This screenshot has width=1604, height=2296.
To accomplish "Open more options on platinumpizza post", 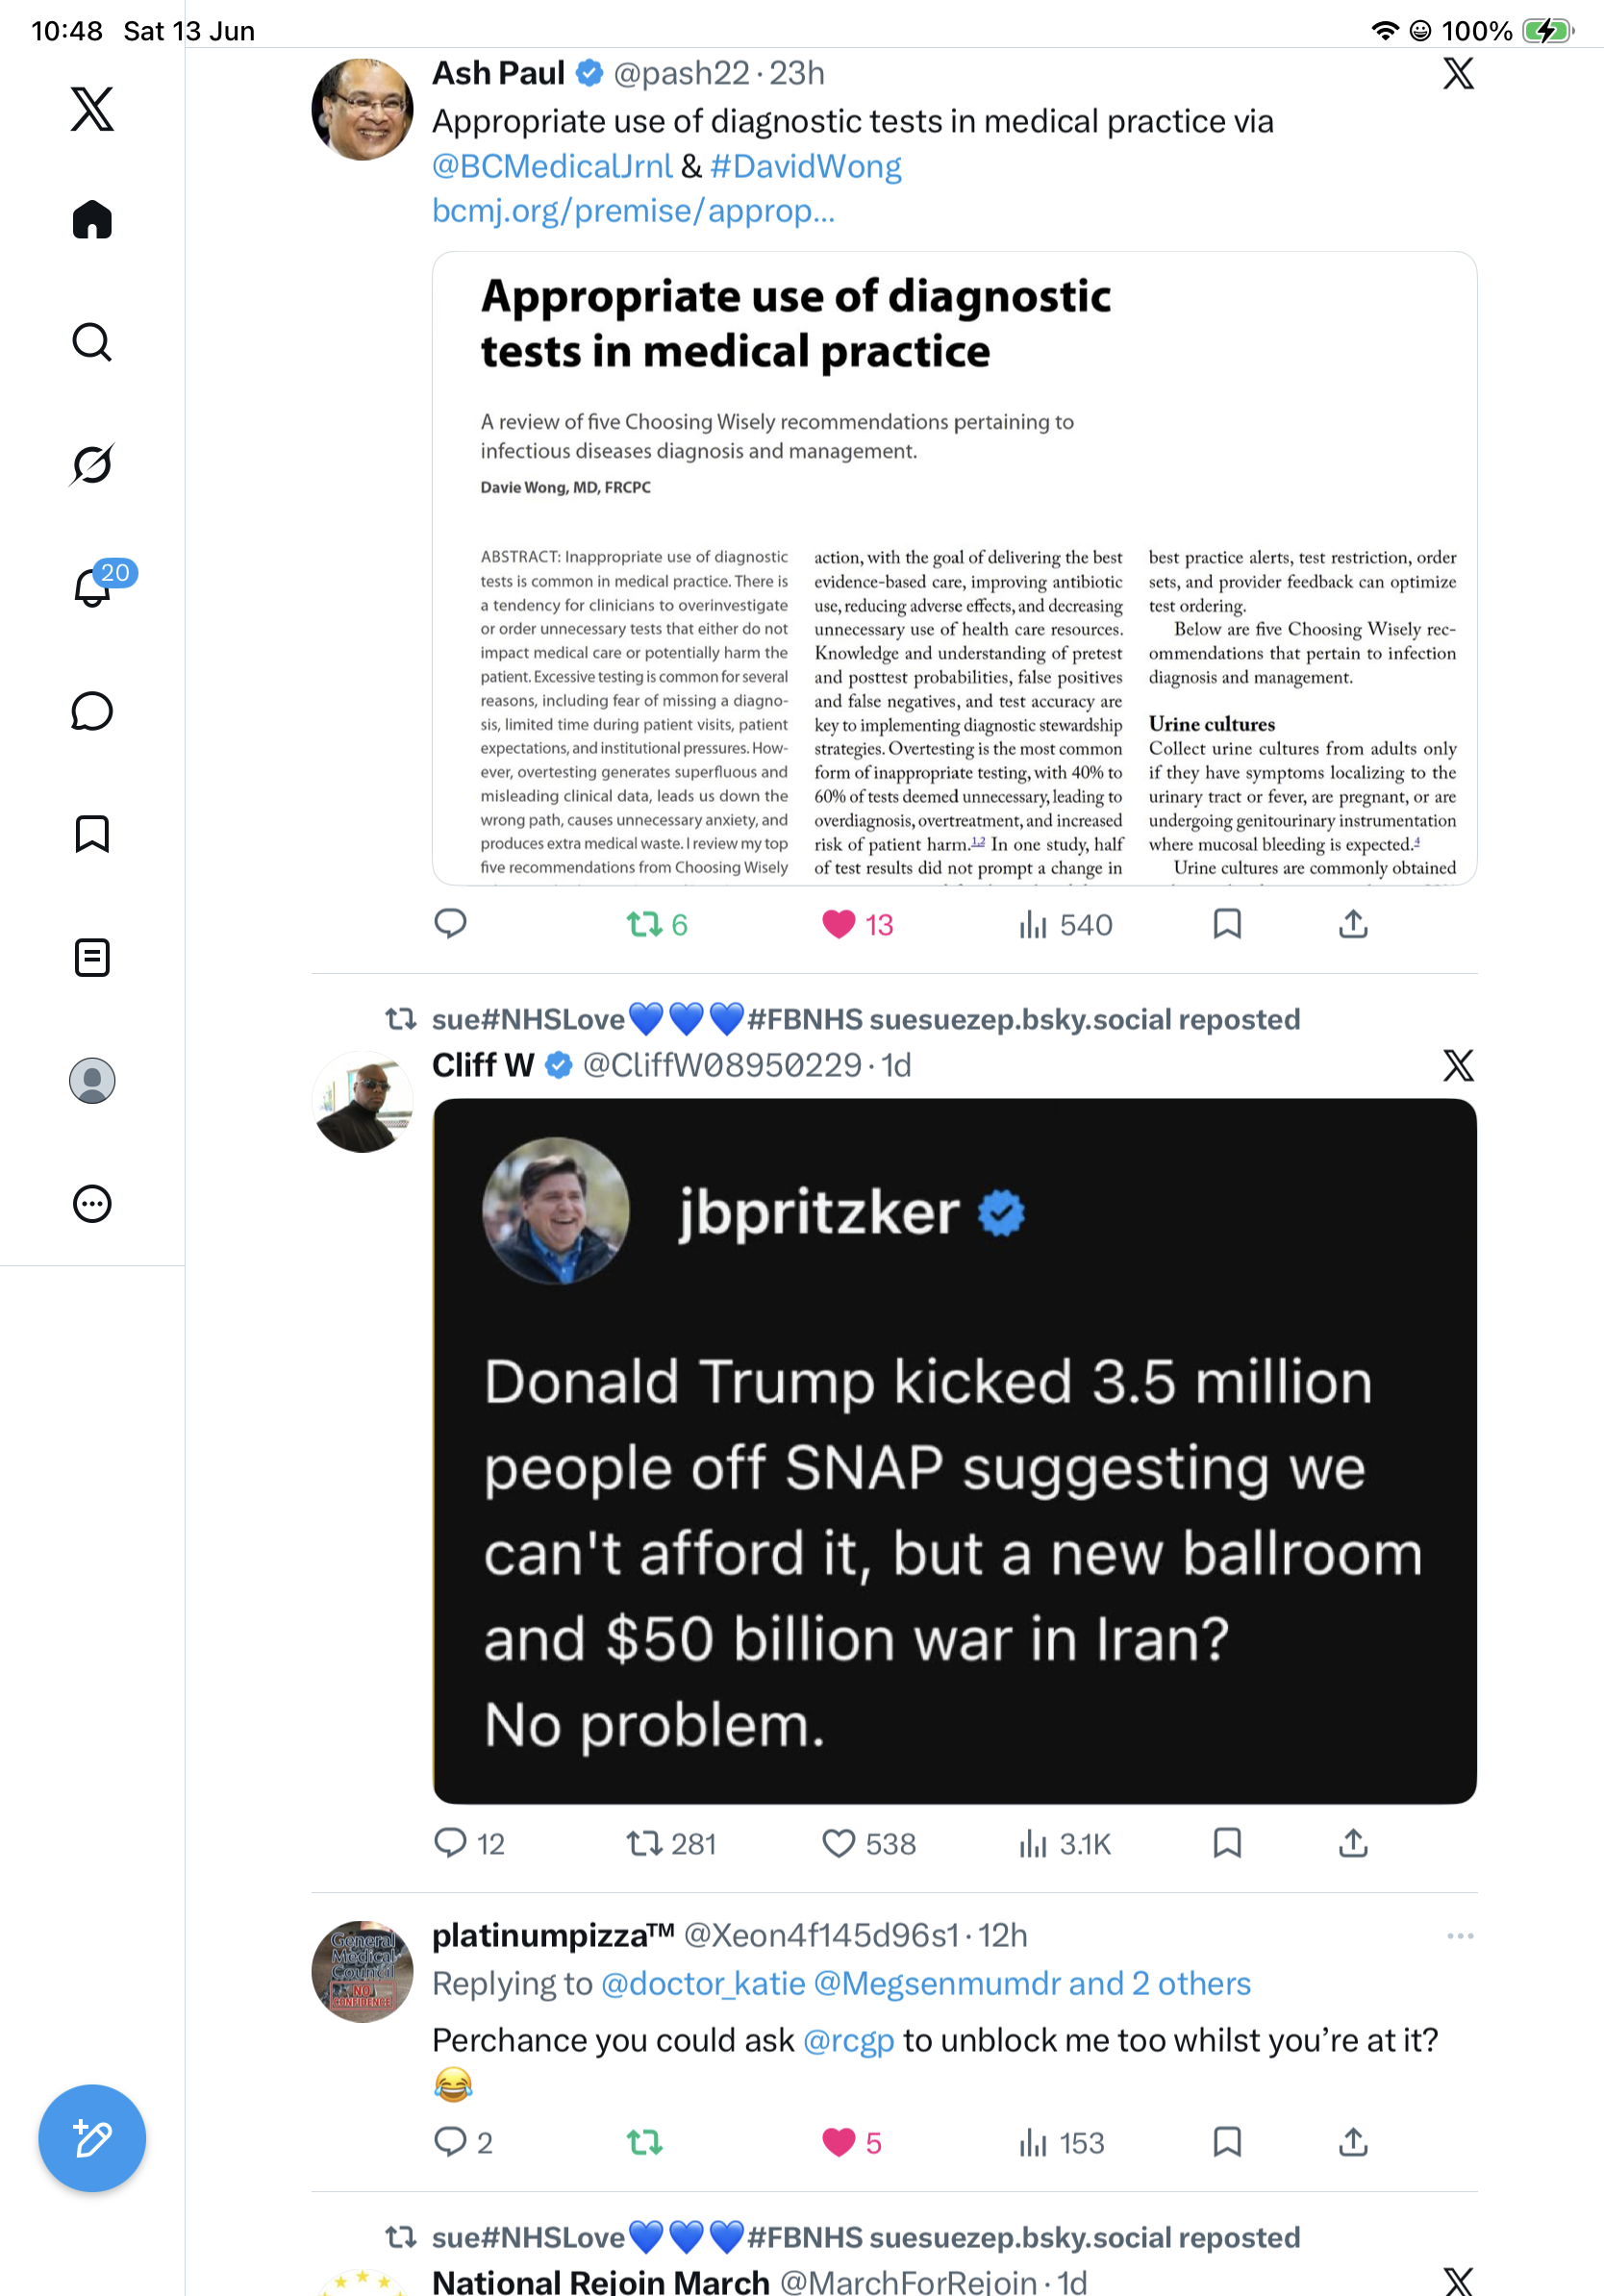I will click(x=1460, y=1935).
